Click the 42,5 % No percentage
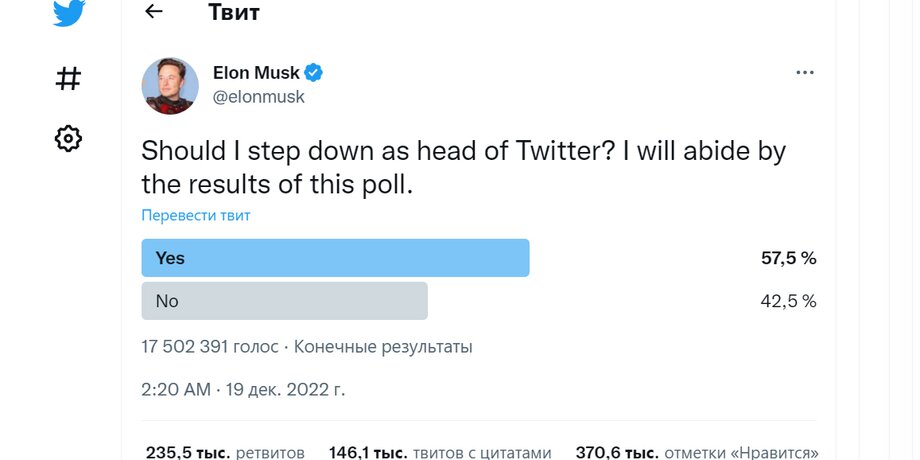This screenshot has width=920, height=460. [788, 300]
